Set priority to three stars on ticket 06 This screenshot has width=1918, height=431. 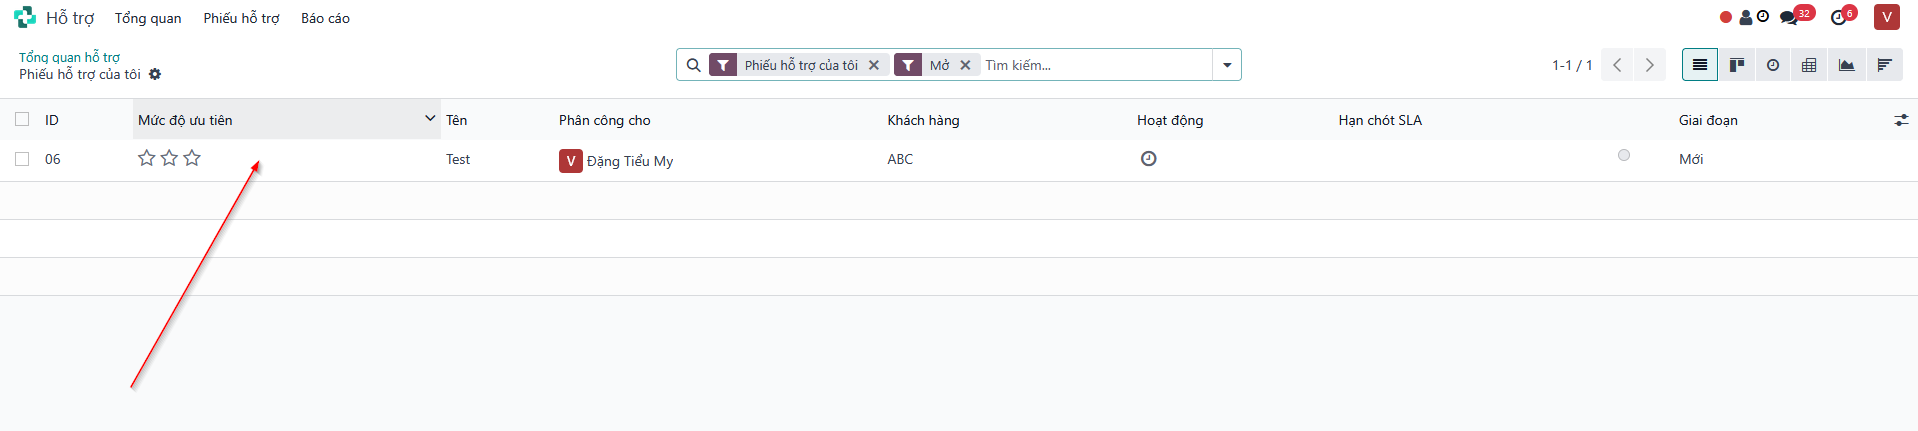click(192, 158)
